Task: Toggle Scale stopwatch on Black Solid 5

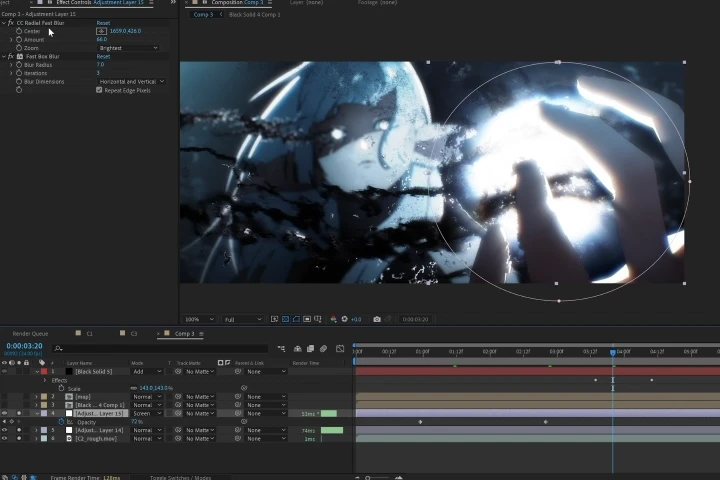Action: click(61, 388)
